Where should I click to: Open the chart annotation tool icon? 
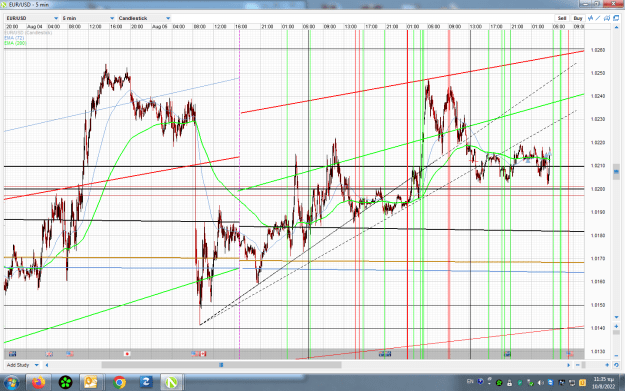pos(607,18)
